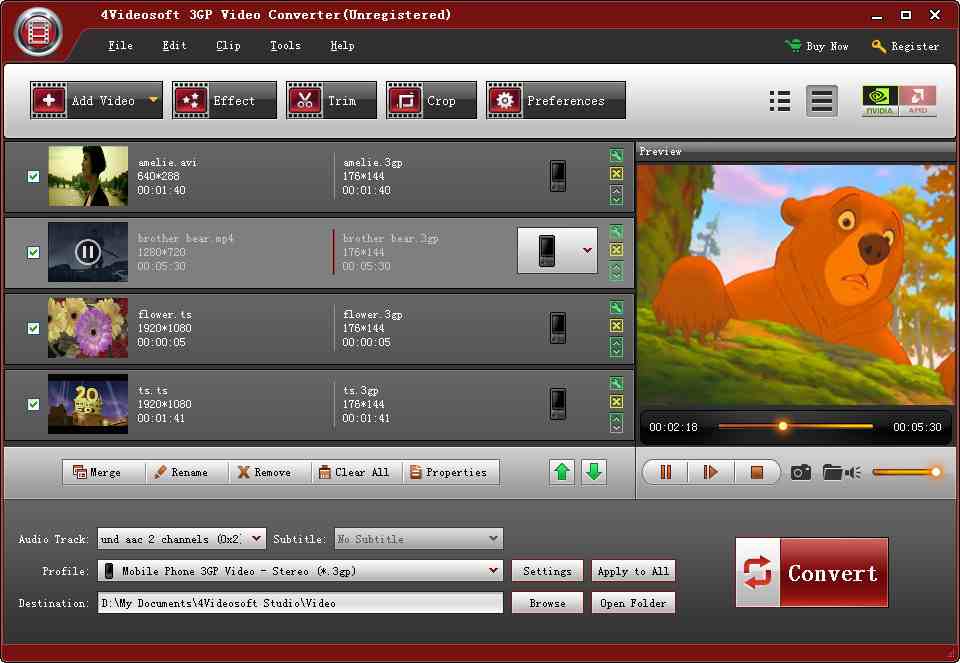Step to the next frame
Screen dimensions: 960x663
pos(710,472)
